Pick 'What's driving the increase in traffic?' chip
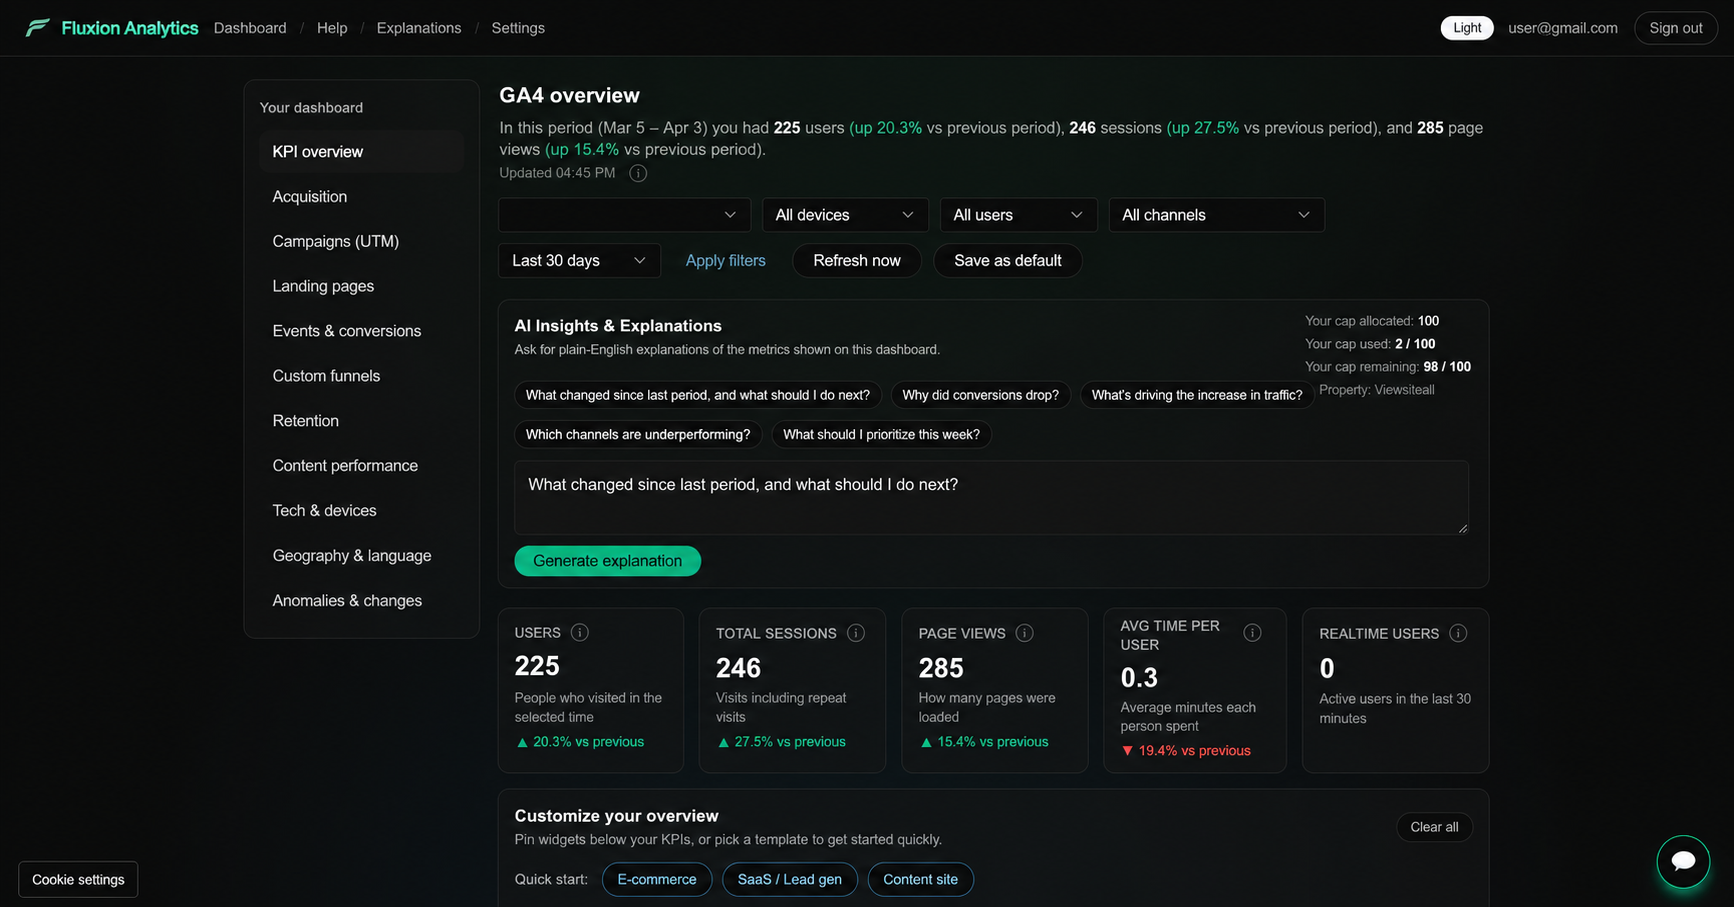 1197,395
